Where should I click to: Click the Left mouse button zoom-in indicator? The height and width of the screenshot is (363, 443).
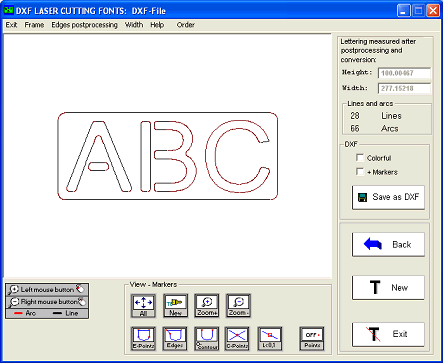point(47,290)
